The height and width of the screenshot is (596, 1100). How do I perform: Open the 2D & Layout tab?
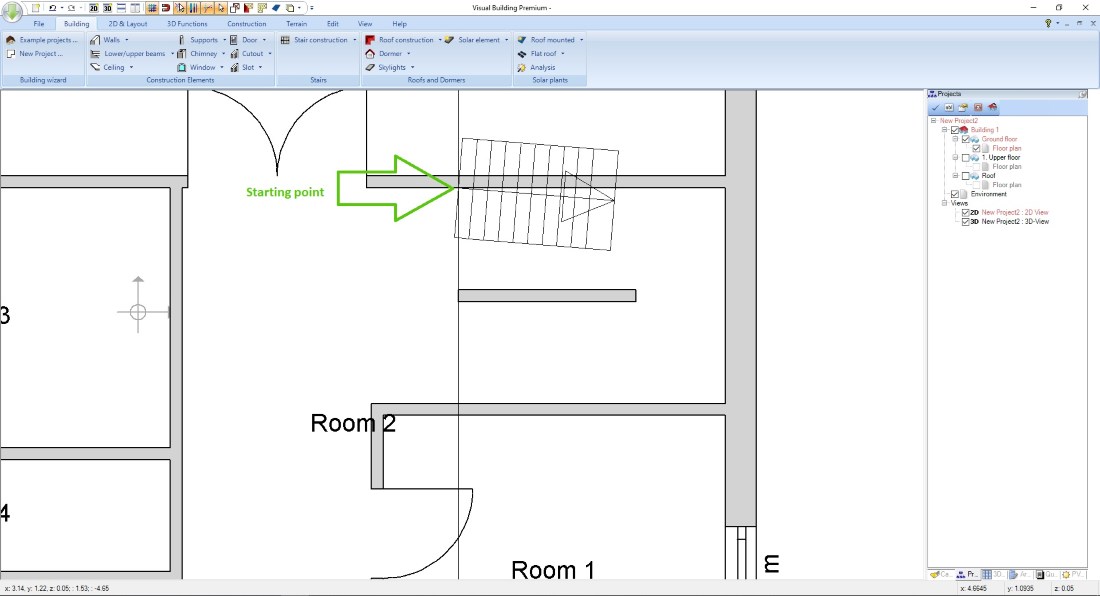click(x=128, y=23)
